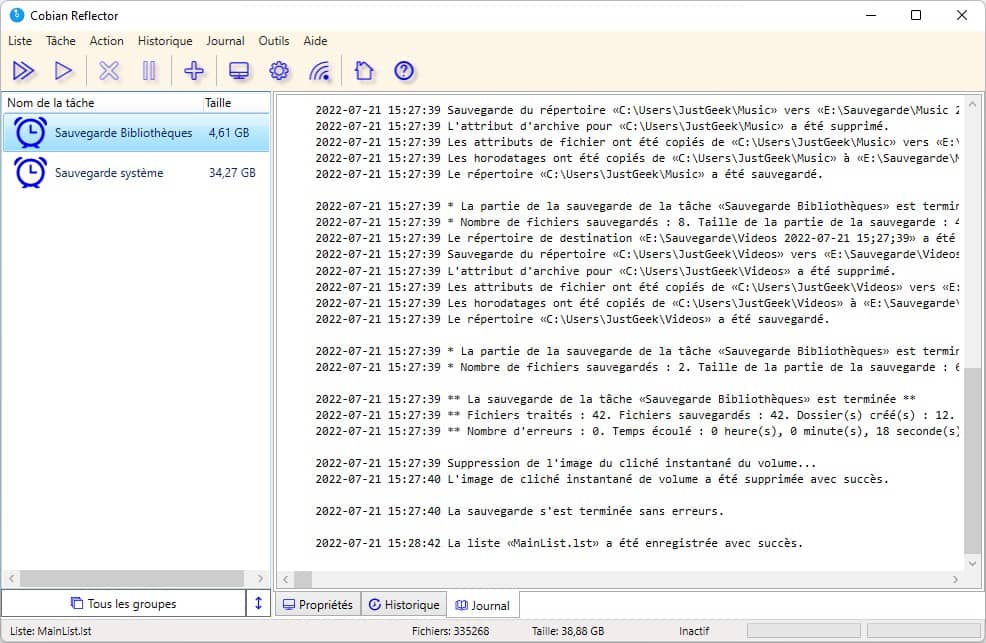986x643 pixels.
Task: Open the Tâche menu
Action: [60, 41]
